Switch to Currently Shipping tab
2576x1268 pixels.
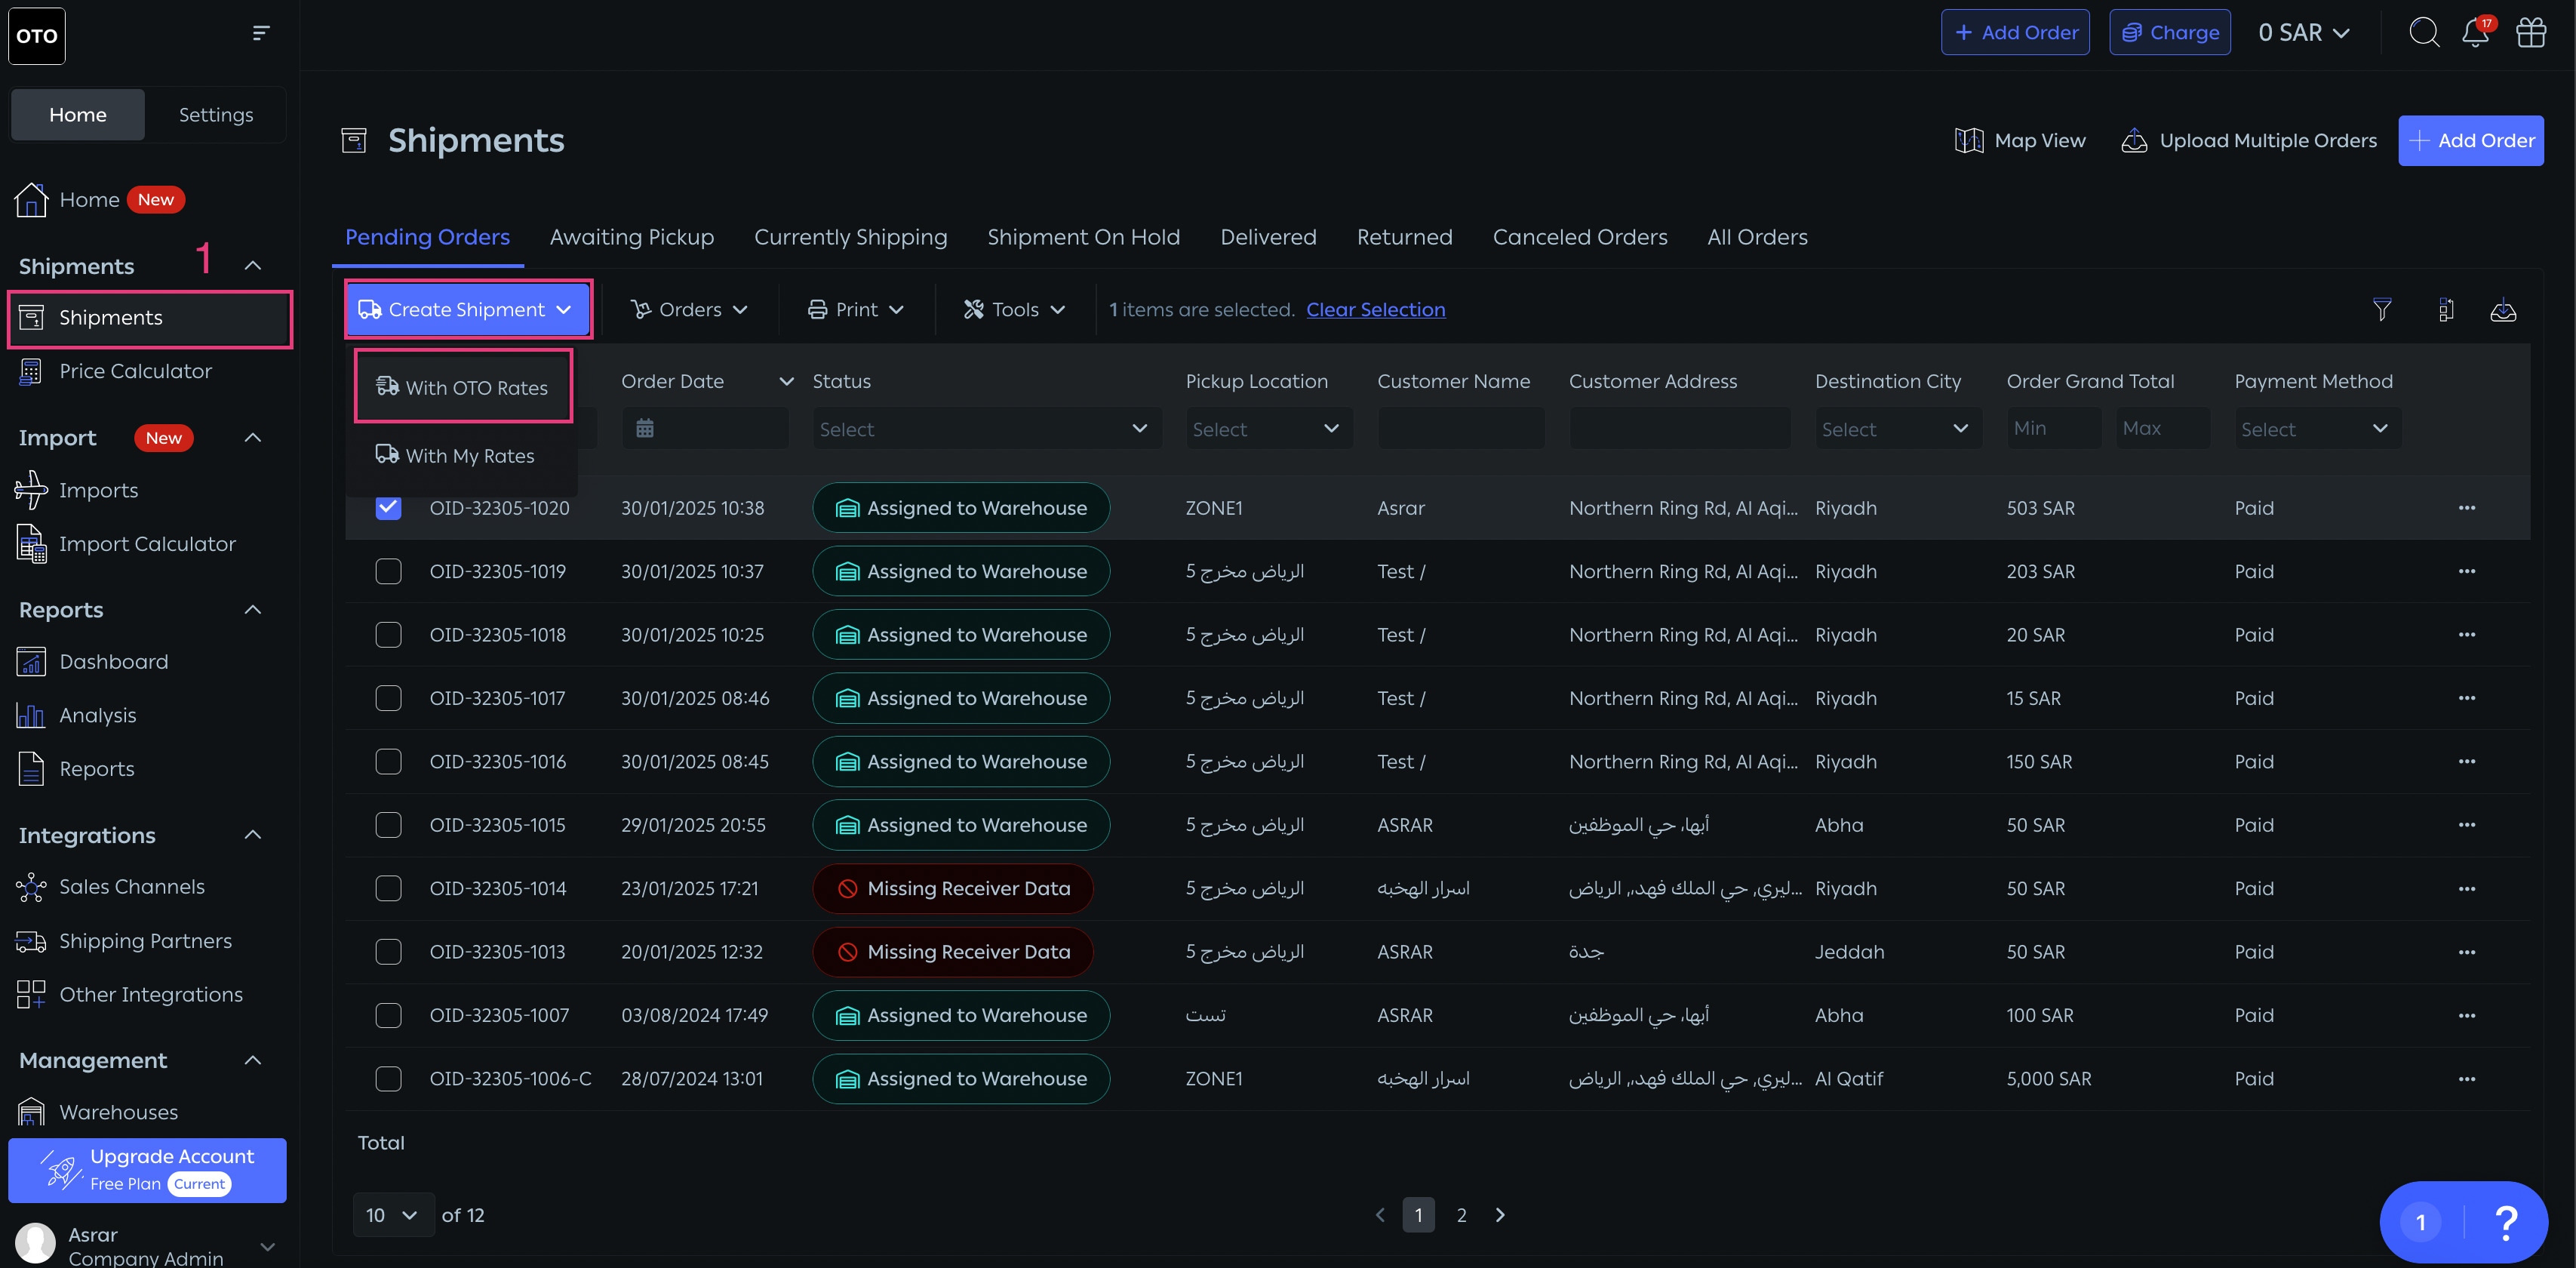pyautogui.click(x=850, y=237)
